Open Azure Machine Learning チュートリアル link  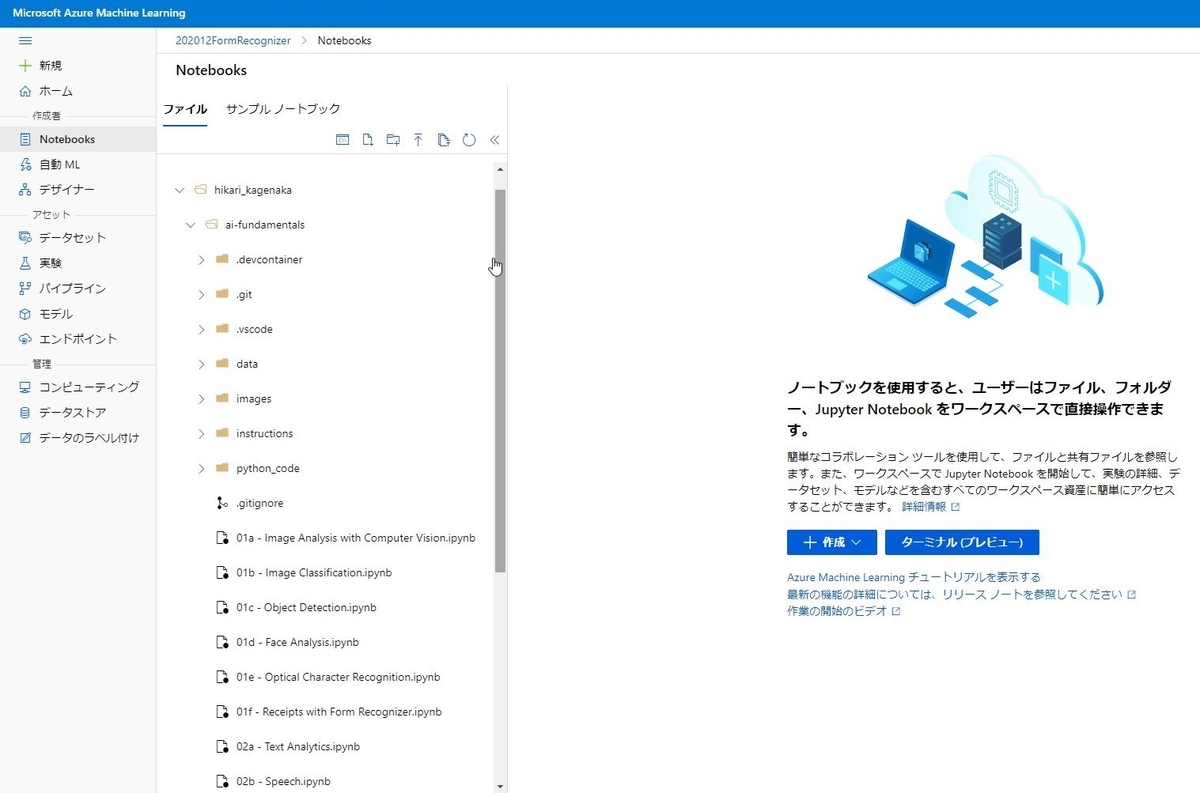(x=914, y=577)
